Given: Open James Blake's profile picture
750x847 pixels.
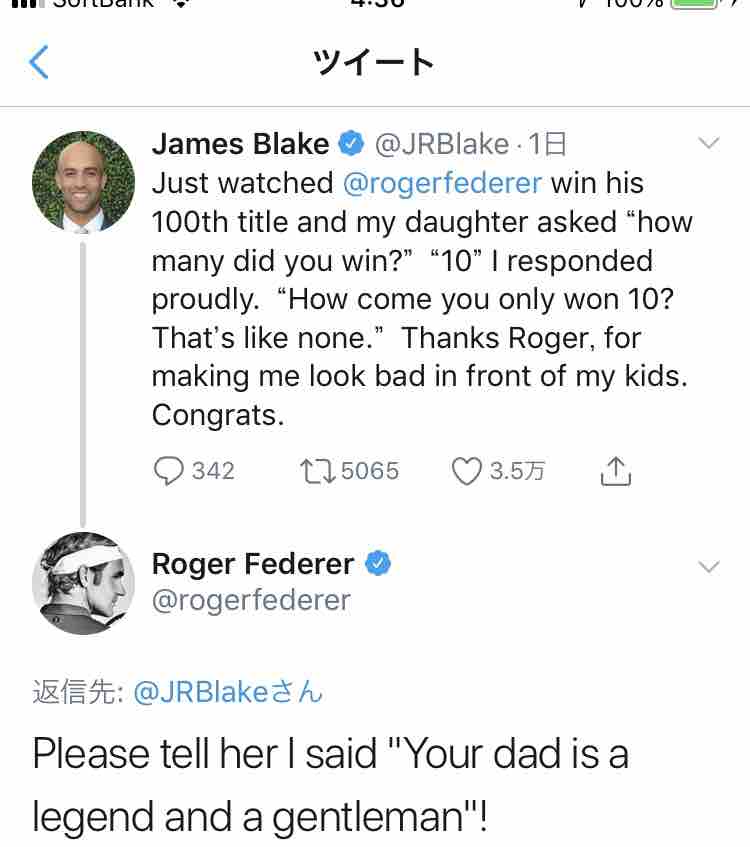Looking at the screenshot, I should pyautogui.click(x=84, y=182).
